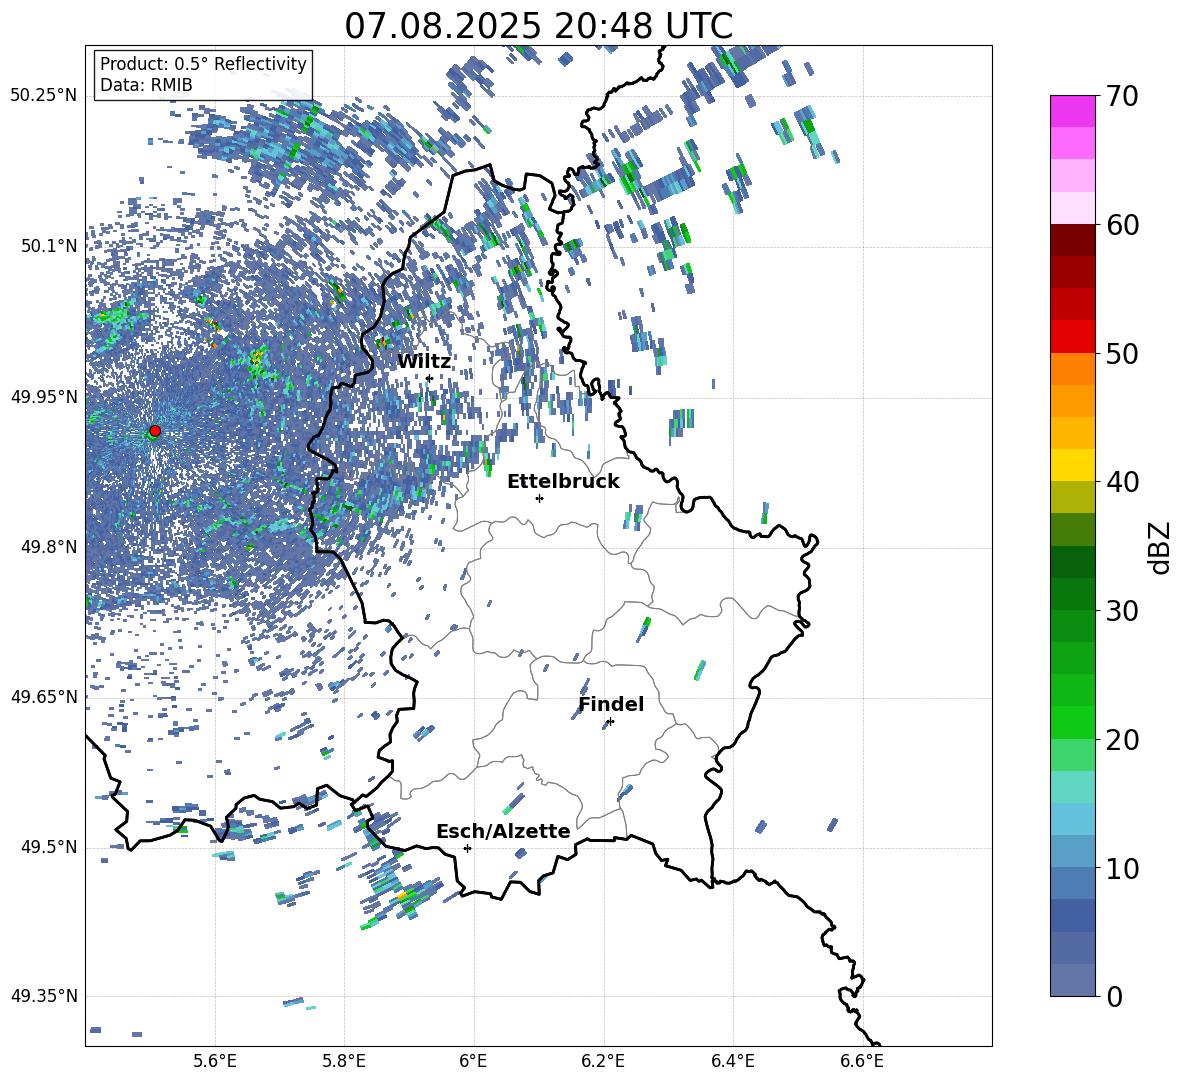1184x1081 pixels.
Task: Click the Ettelbruck station cross marker
Action: [x=539, y=498]
